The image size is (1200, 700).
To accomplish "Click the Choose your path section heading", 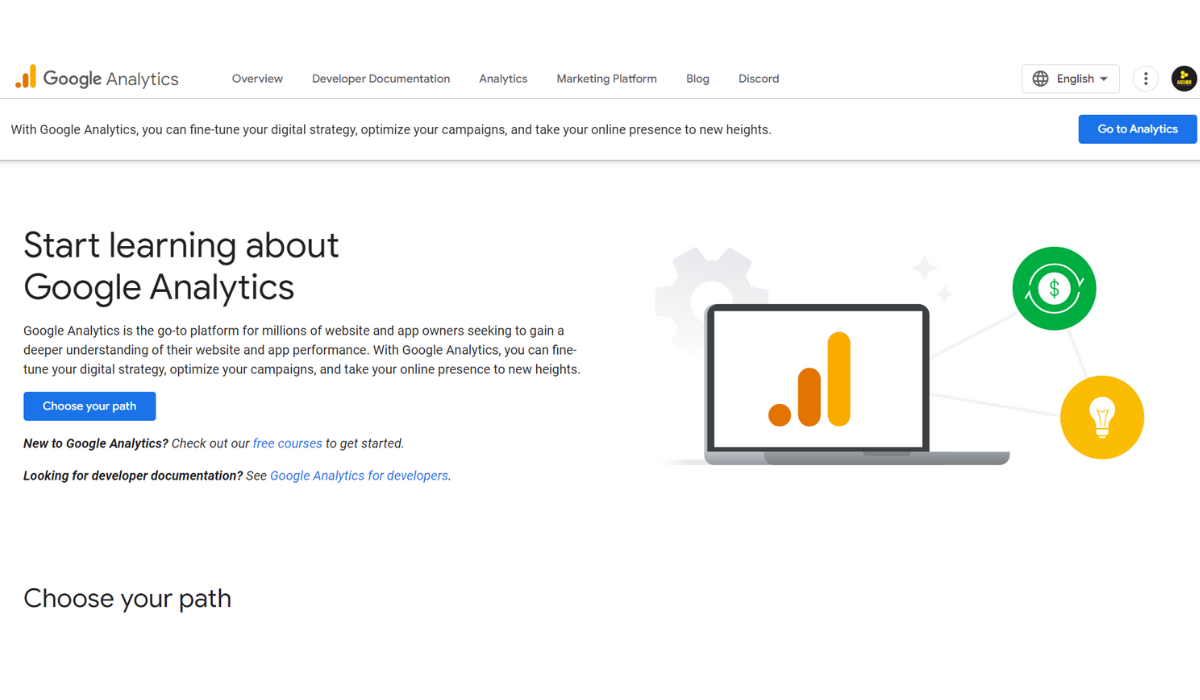I will [x=127, y=599].
